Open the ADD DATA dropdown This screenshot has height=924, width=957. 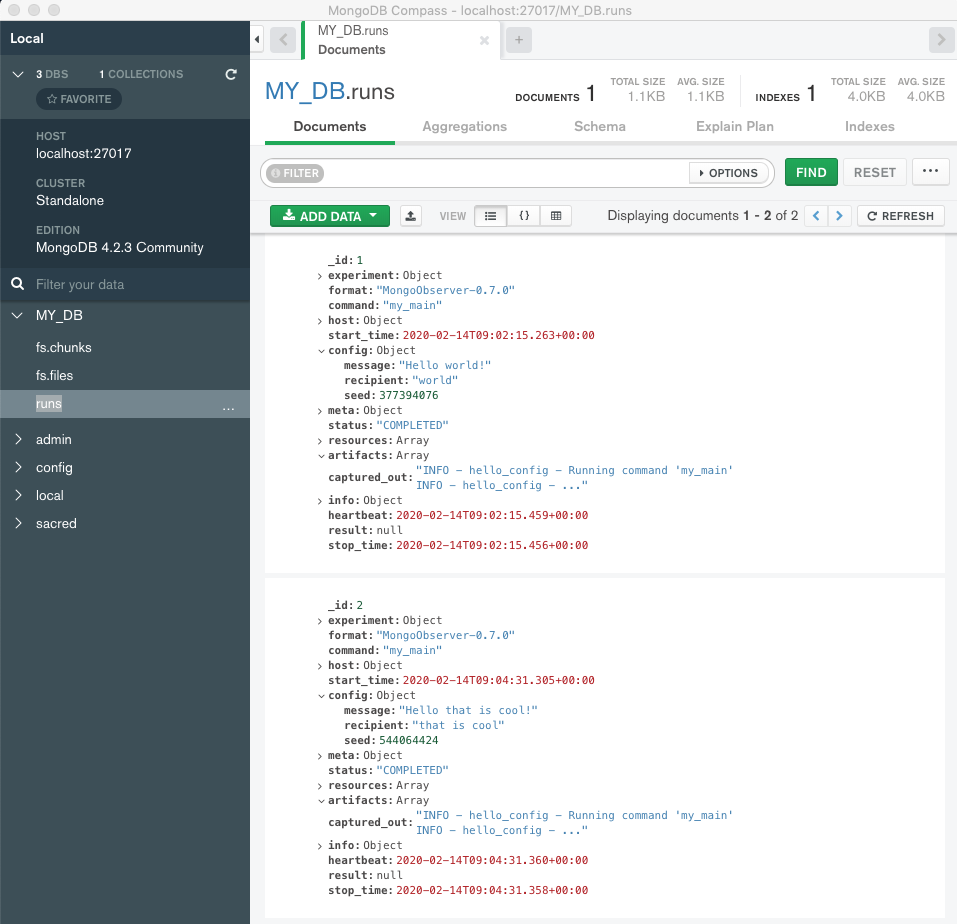330,216
